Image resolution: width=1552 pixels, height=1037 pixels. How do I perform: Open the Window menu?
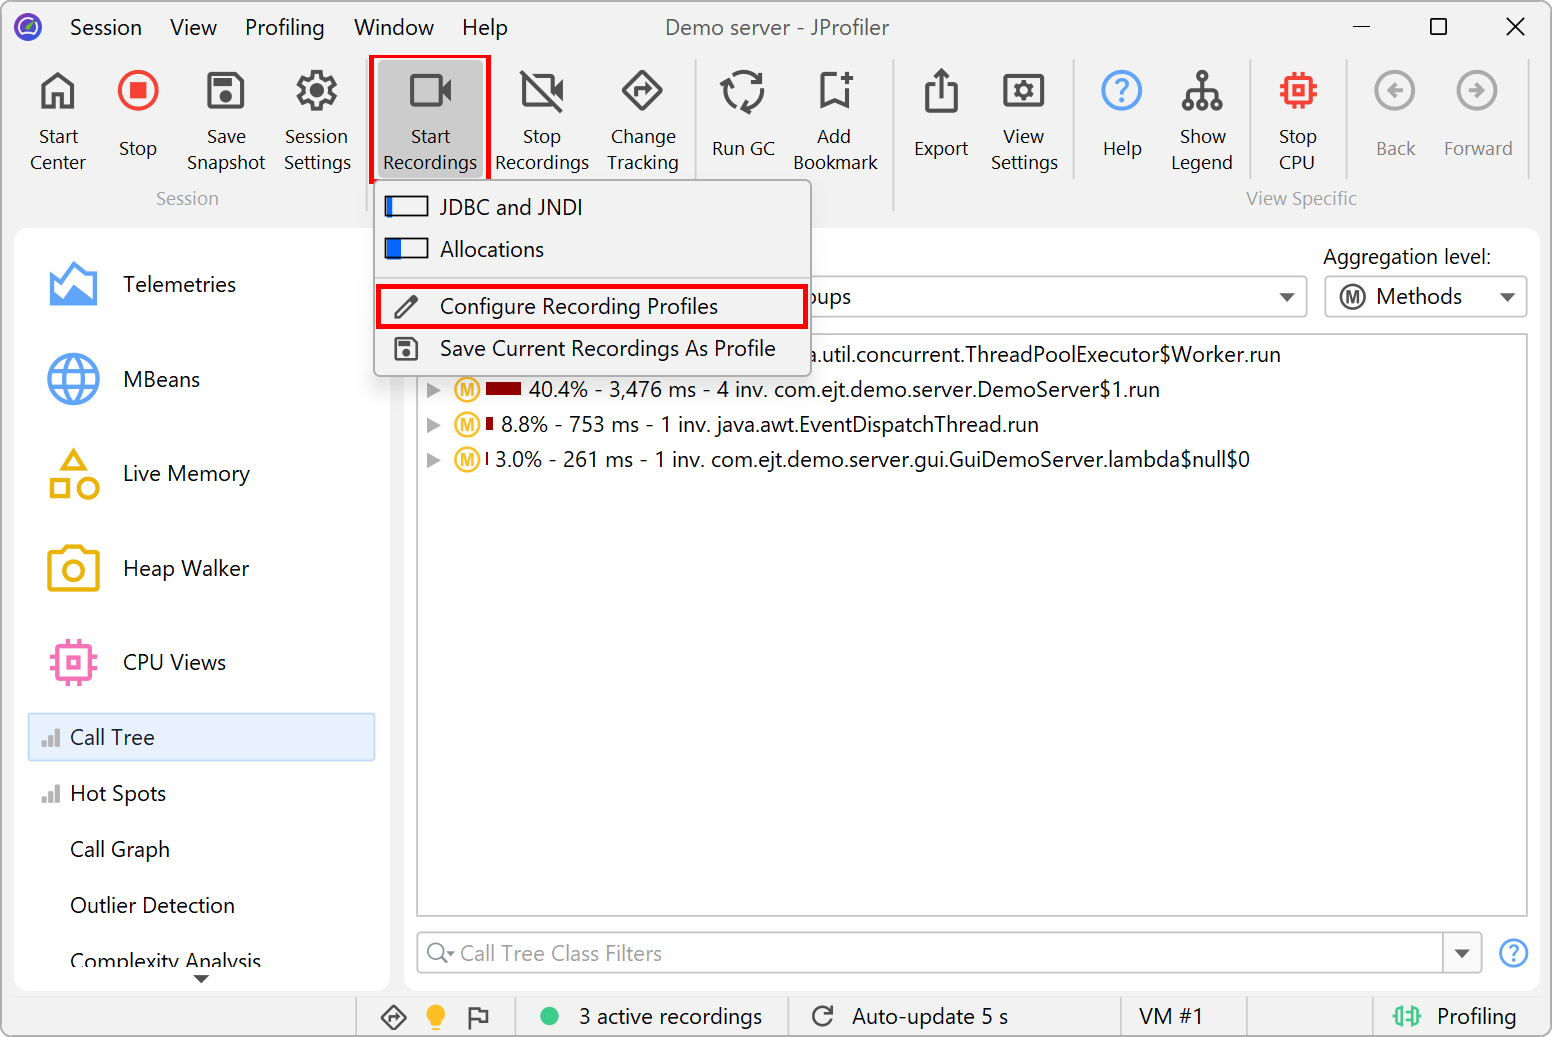[x=394, y=28]
